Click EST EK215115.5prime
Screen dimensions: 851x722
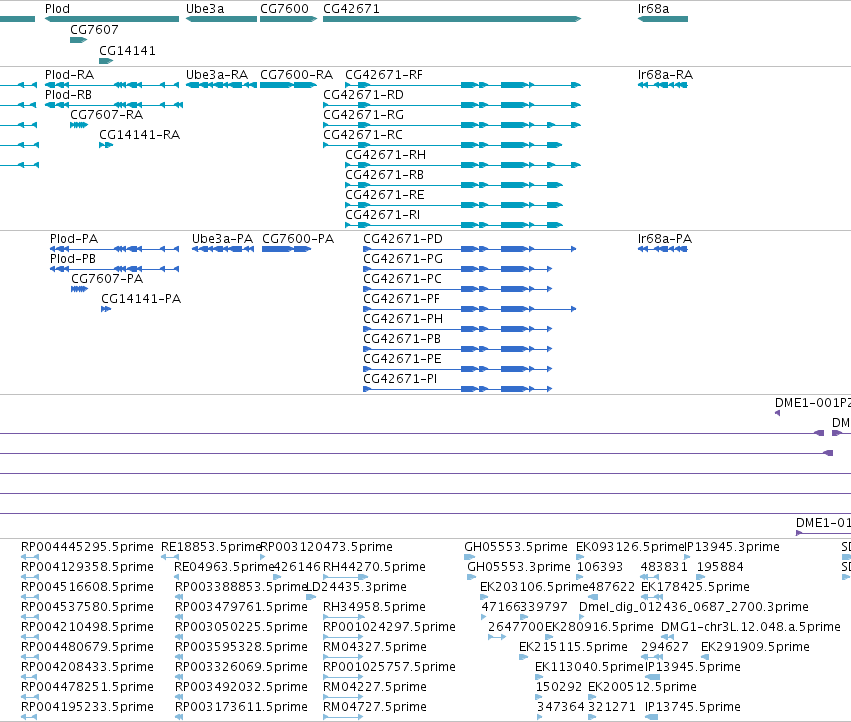click(573, 647)
